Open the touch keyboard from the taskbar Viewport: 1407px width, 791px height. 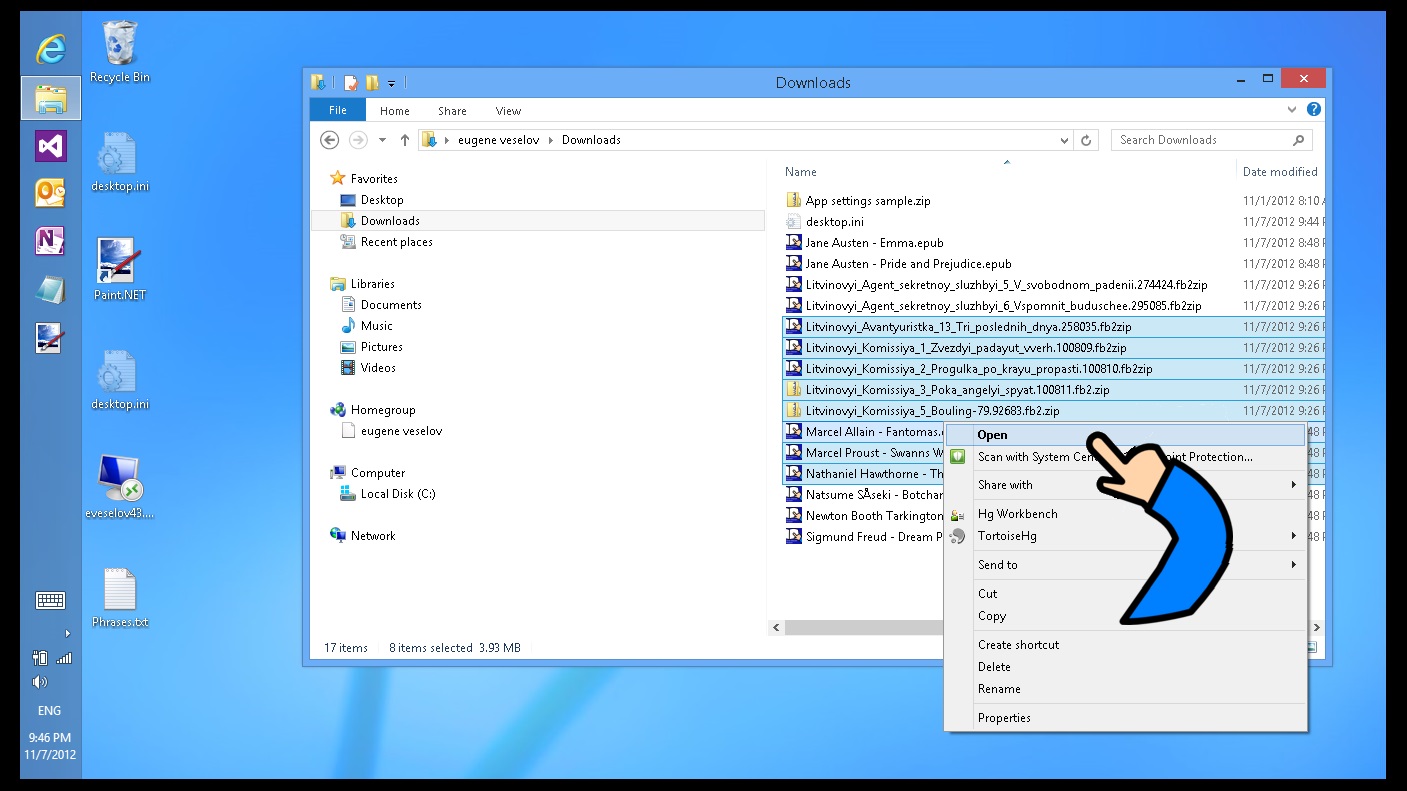(x=50, y=601)
